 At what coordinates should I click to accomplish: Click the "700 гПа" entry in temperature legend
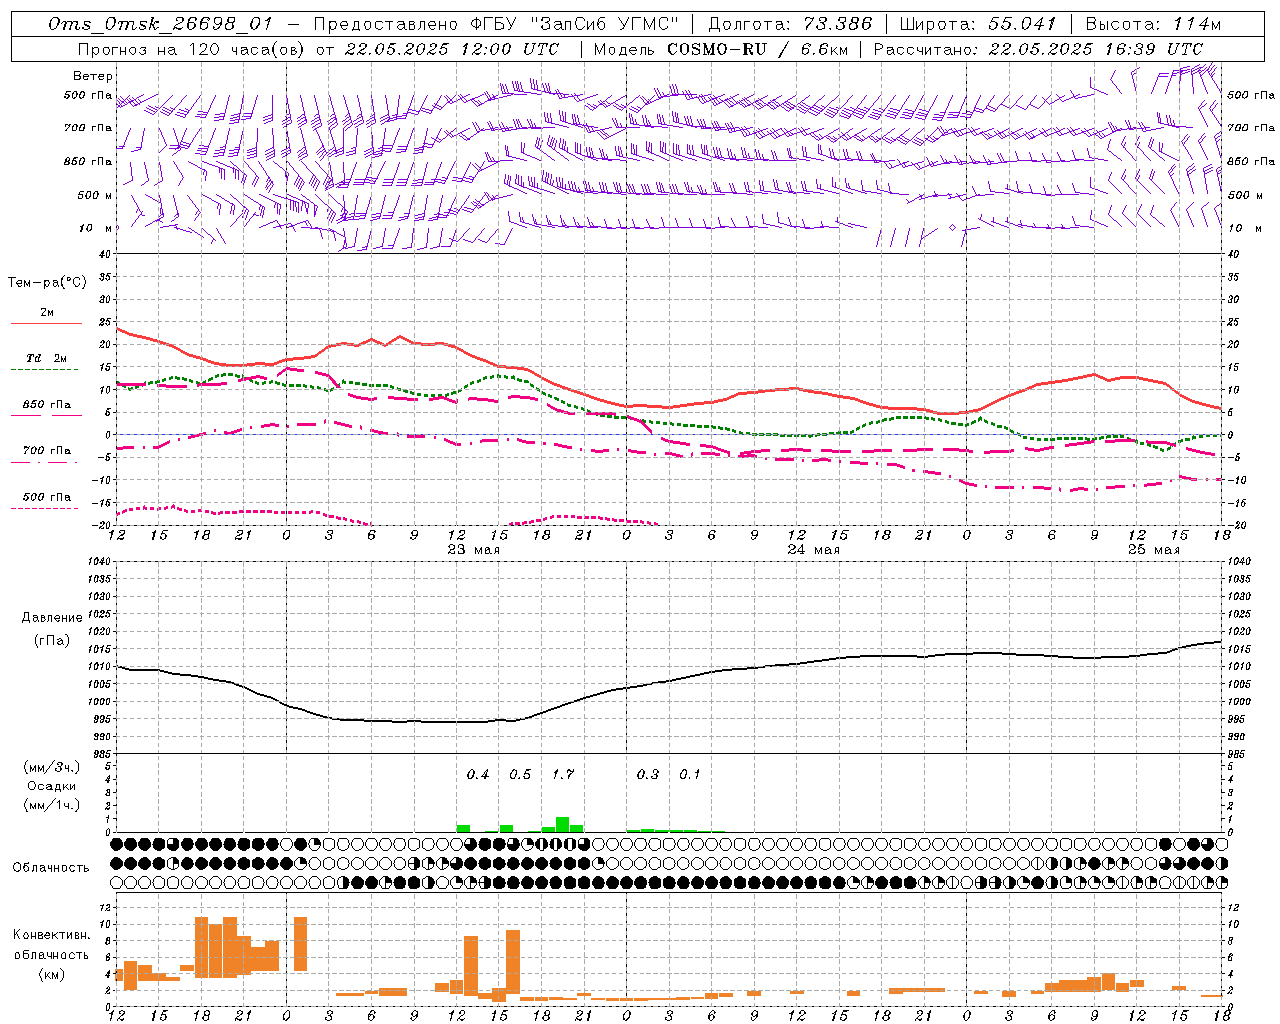tap(46, 450)
